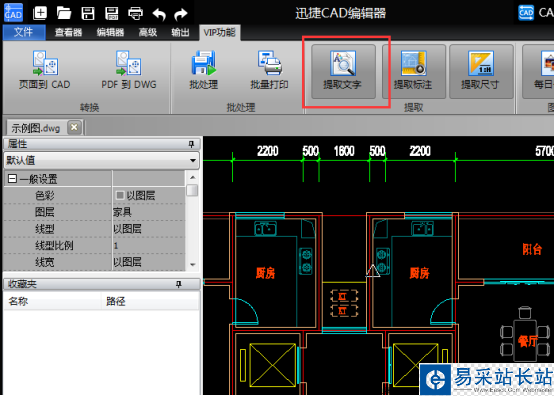Click the properties scrollbar up arrow

pos(193,177)
